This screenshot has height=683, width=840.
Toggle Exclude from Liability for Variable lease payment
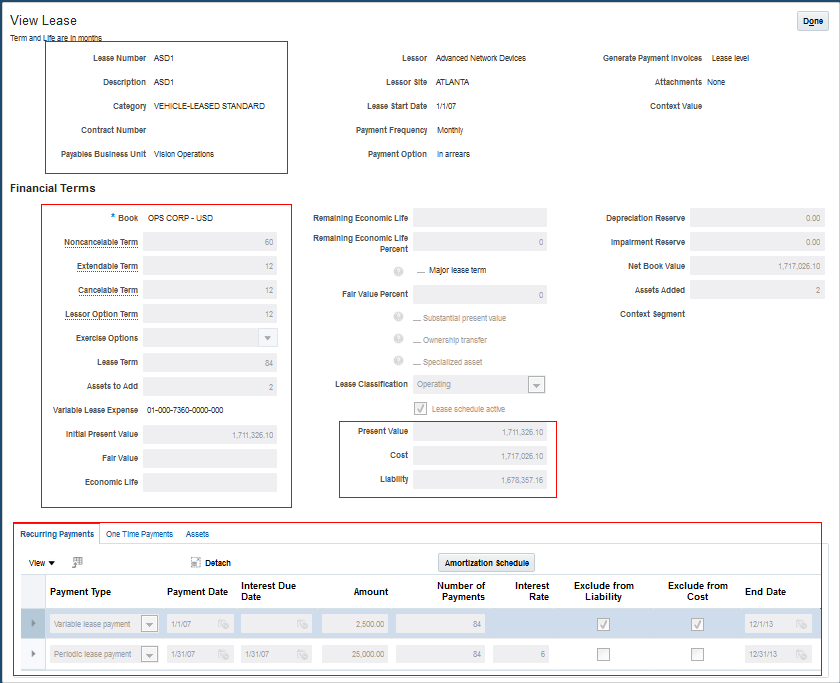click(x=603, y=624)
